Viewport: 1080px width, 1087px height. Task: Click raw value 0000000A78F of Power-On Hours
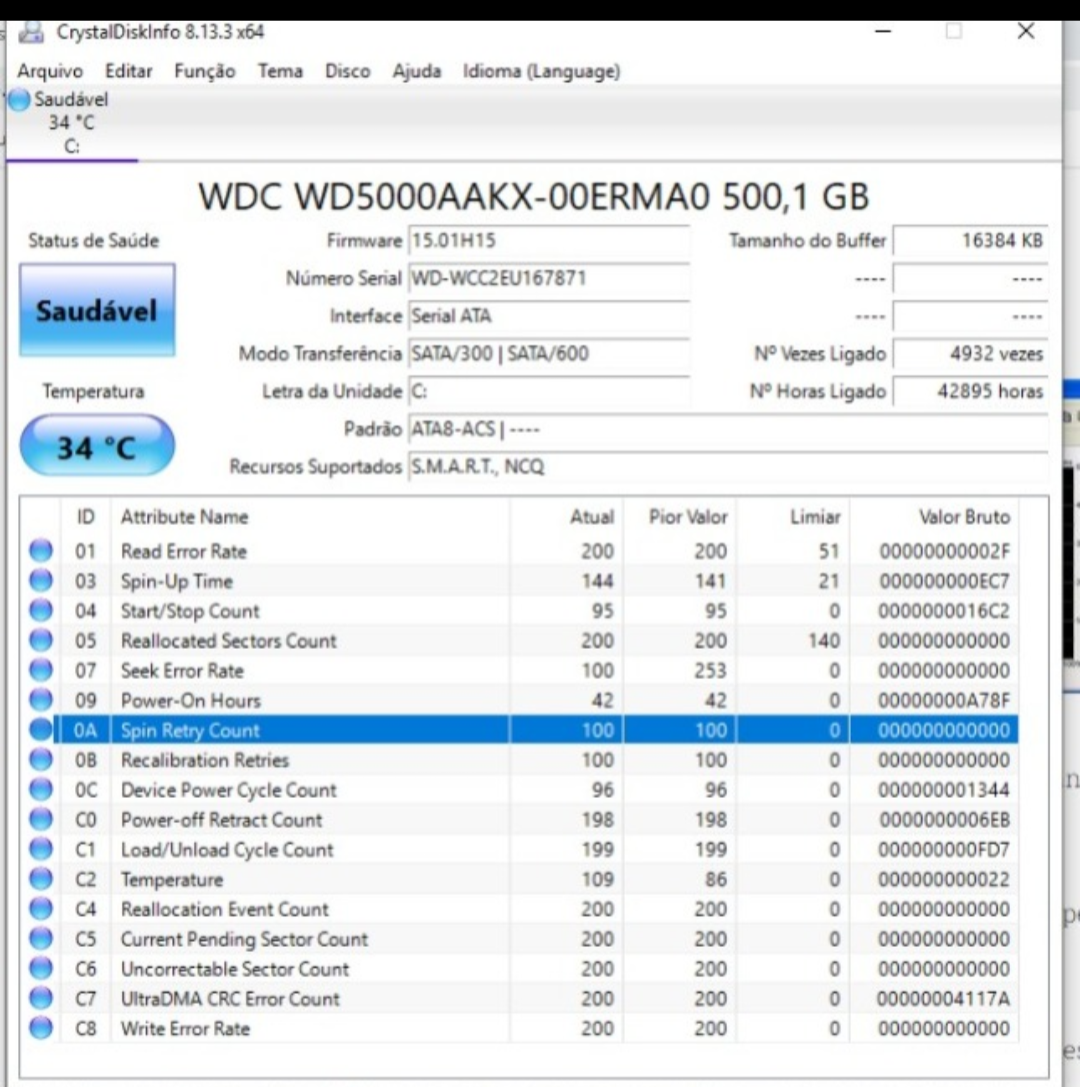click(943, 700)
